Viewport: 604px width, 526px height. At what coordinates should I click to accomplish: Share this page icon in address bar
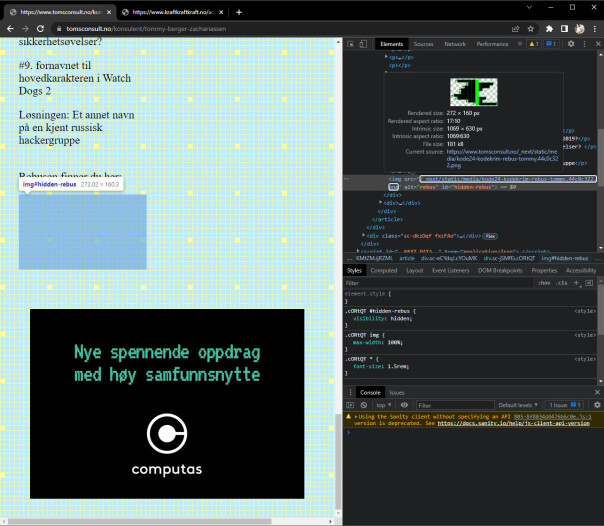515,29
